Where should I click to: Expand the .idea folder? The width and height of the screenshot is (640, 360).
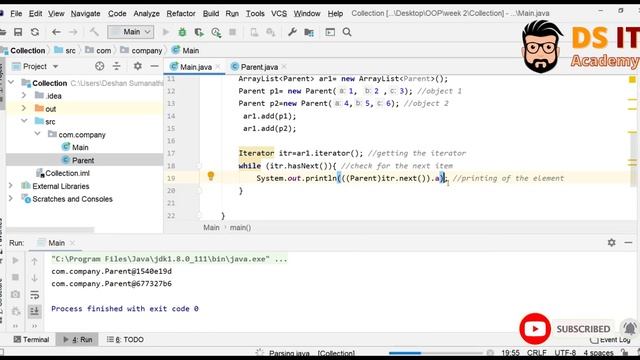24,96
